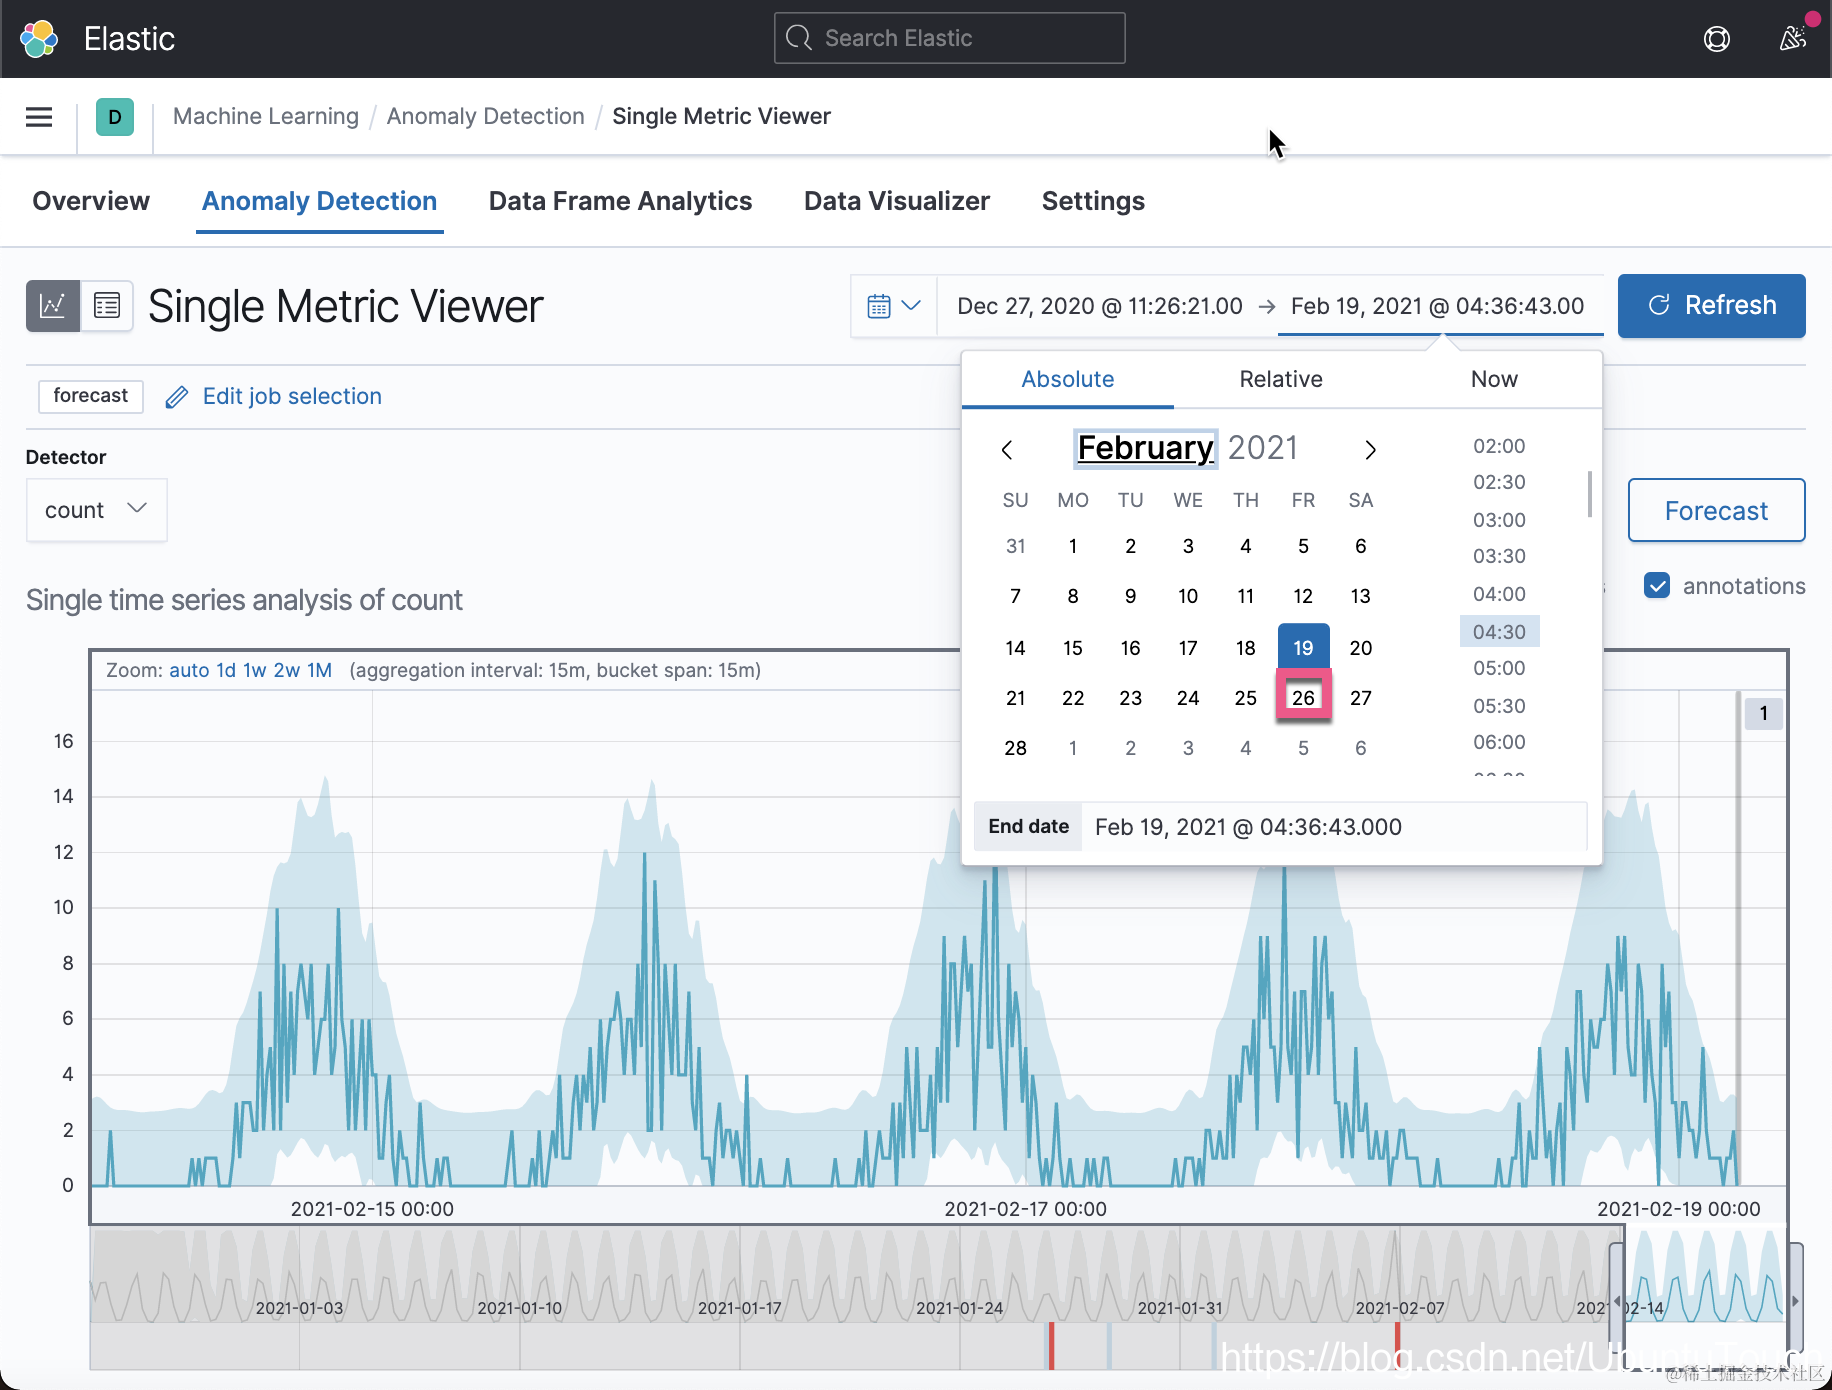Switch to Single Metric Viewer chart icon
Viewport: 1832px width, 1390px height.
(x=53, y=305)
